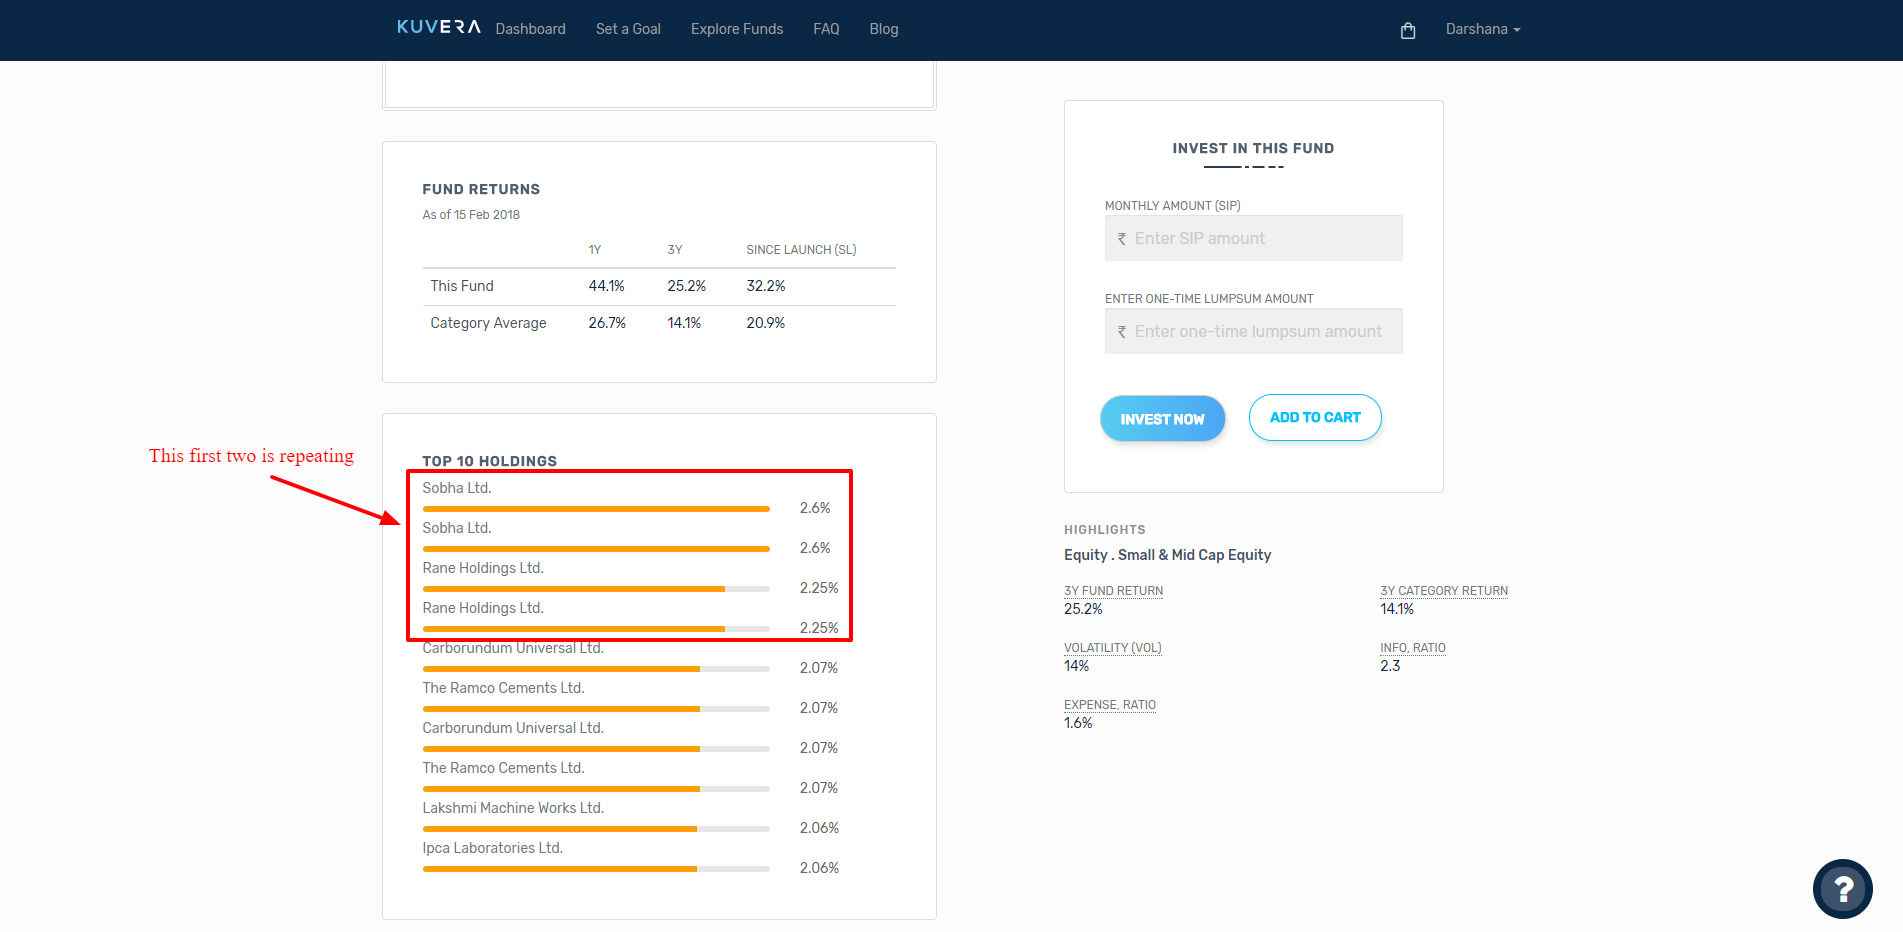1903x932 pixels.
Task: Click the 3Y CATEGORY RETURN label
Action: tap(1443, 591)
